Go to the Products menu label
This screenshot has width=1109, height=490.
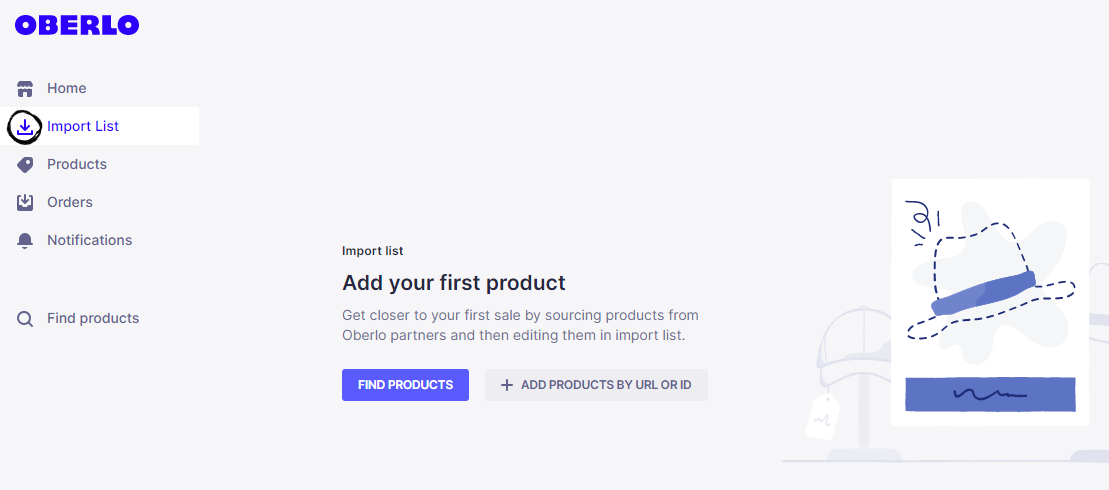pos(77,164)
